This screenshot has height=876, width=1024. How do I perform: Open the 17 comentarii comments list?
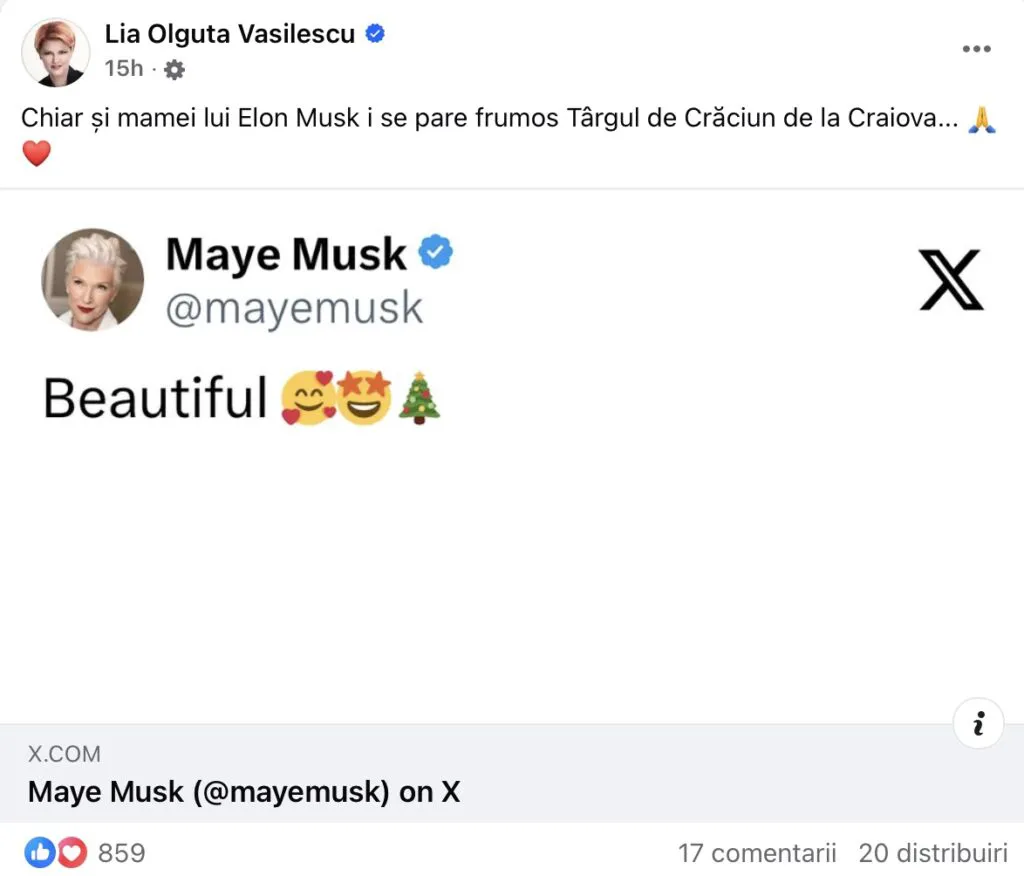[757, 853]
